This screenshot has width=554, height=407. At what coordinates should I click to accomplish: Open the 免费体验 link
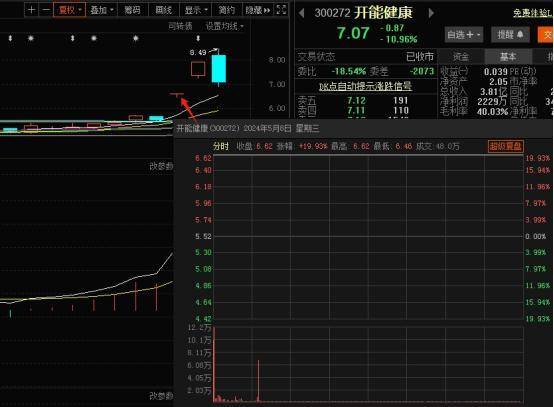tap(532, 13)
